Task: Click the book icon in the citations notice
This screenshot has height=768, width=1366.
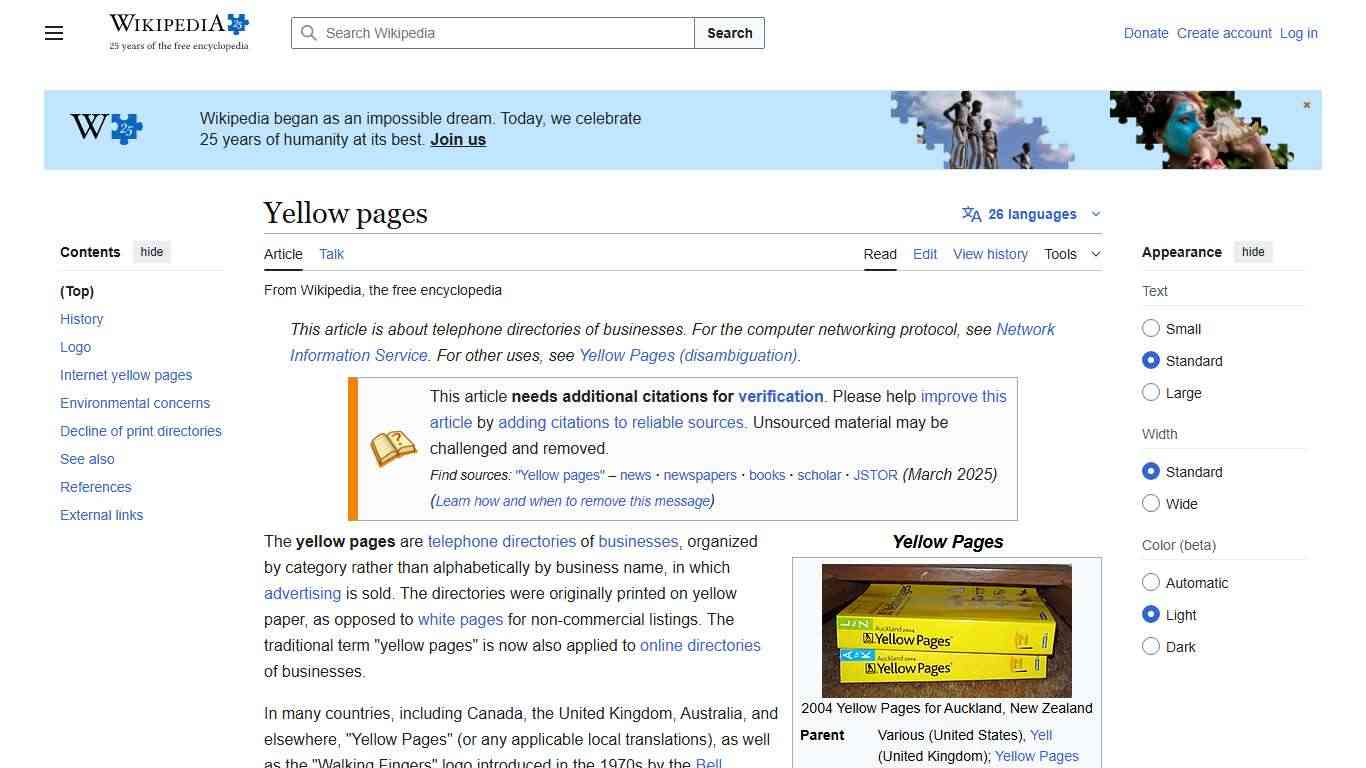Action: click(x=392, y=447)
